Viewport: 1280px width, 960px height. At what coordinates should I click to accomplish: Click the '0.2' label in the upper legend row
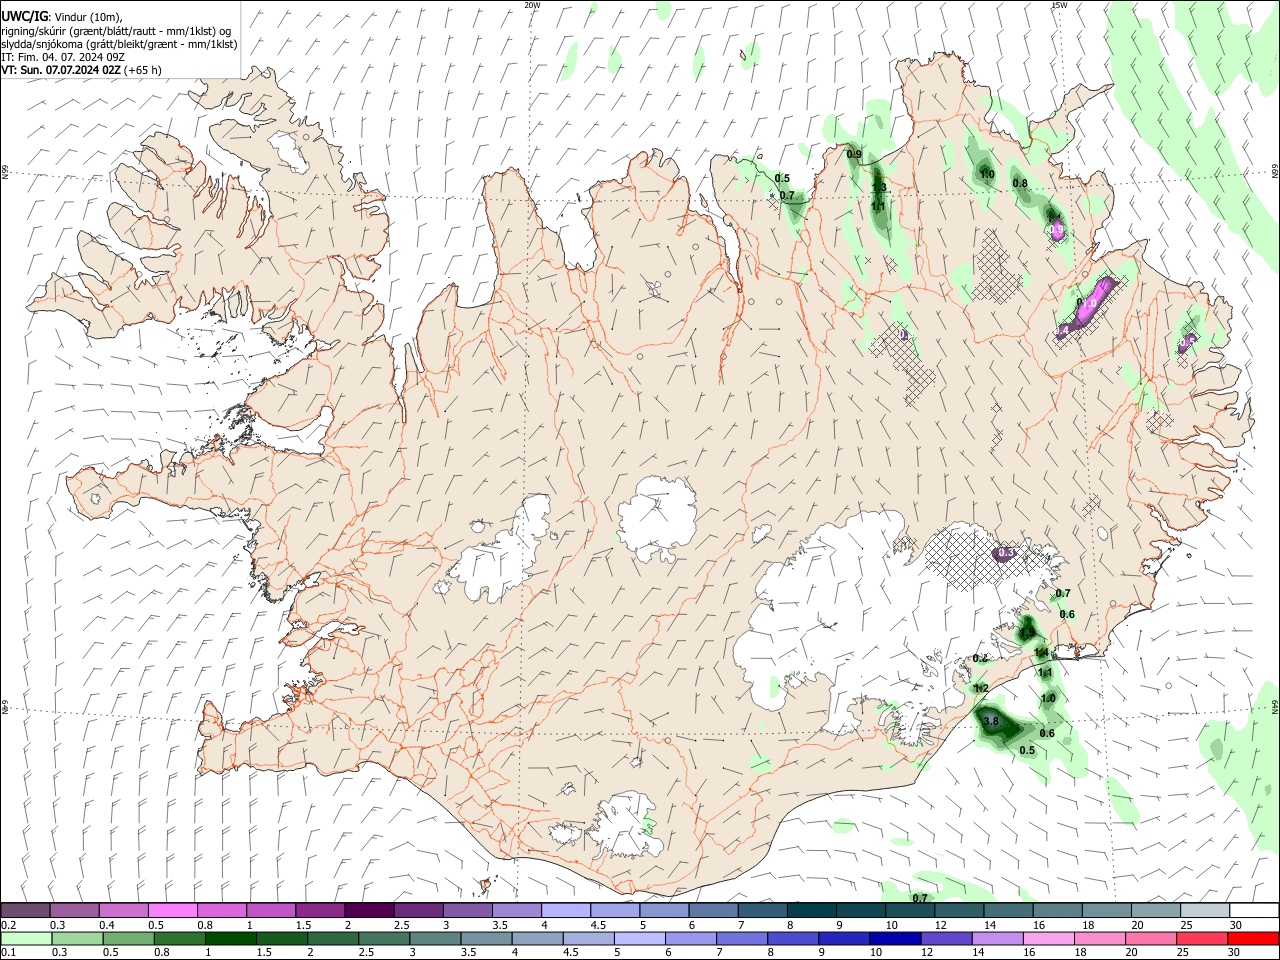(9, 925)
